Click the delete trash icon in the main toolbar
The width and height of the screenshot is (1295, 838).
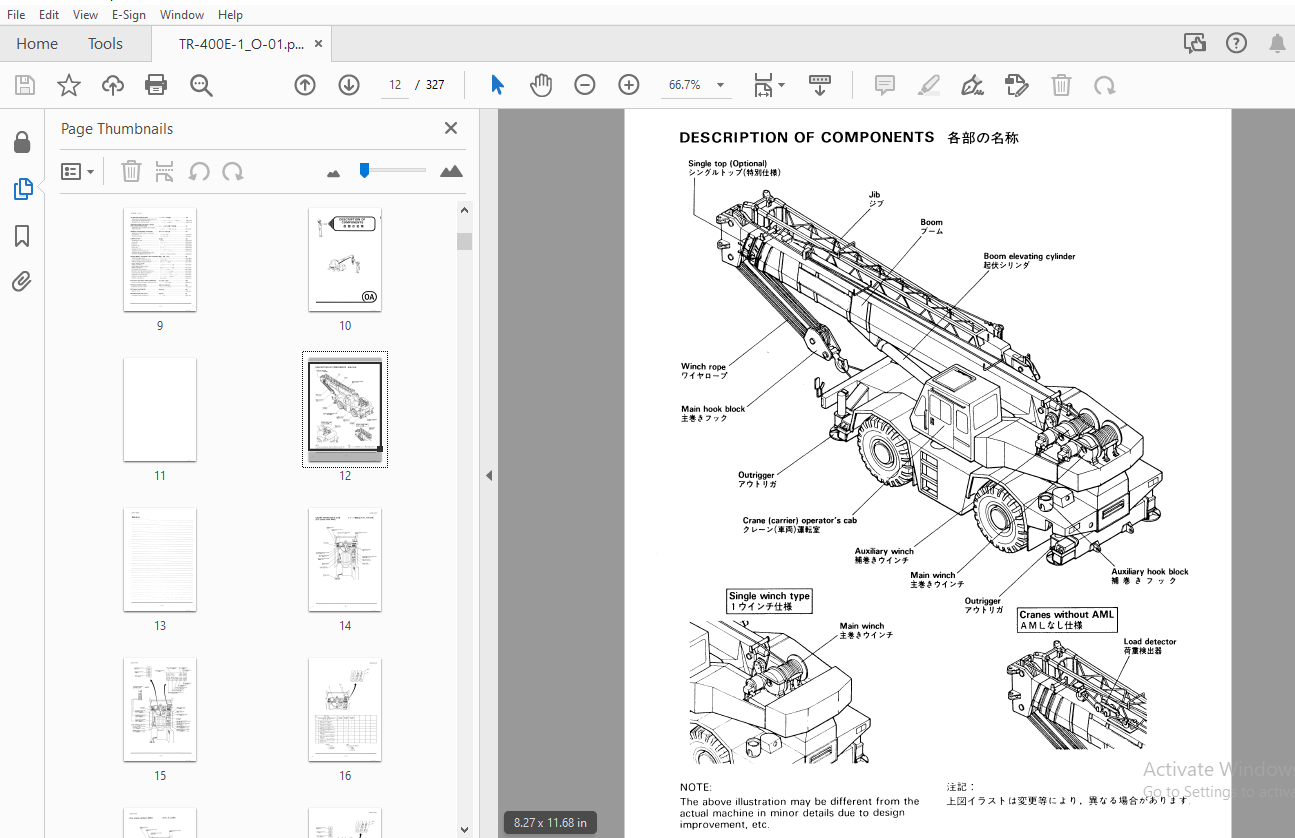point(1061,85)
